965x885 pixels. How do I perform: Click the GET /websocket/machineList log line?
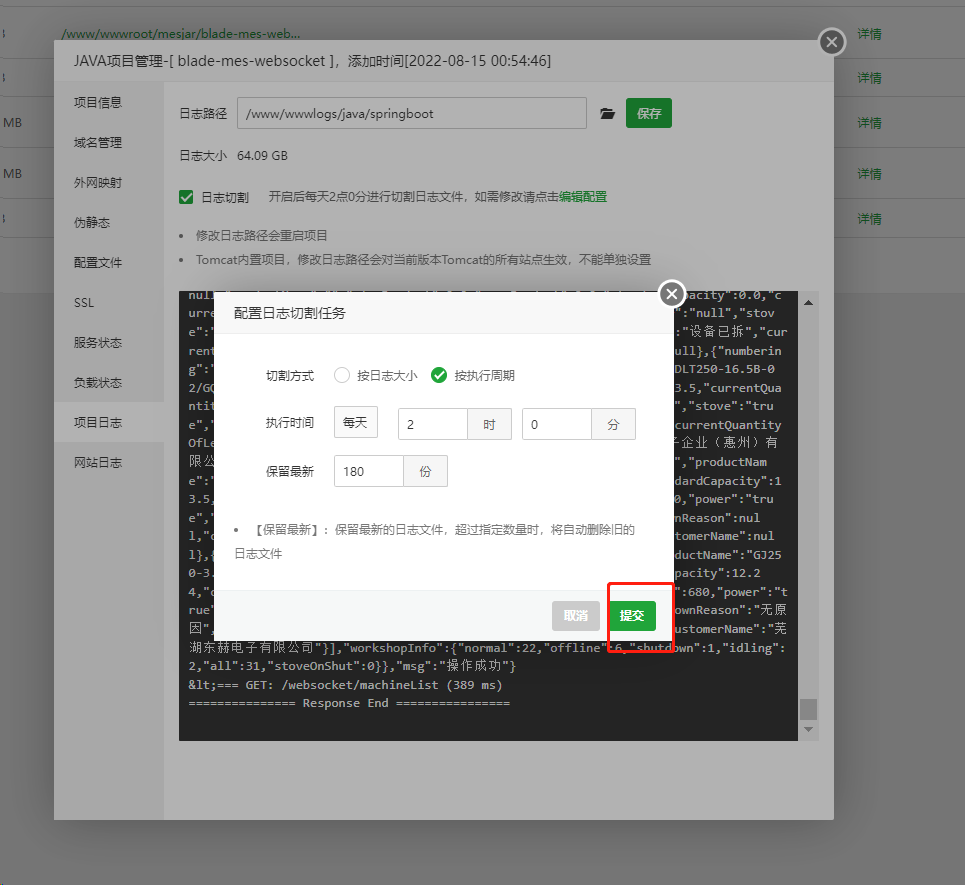pos(345,685)
